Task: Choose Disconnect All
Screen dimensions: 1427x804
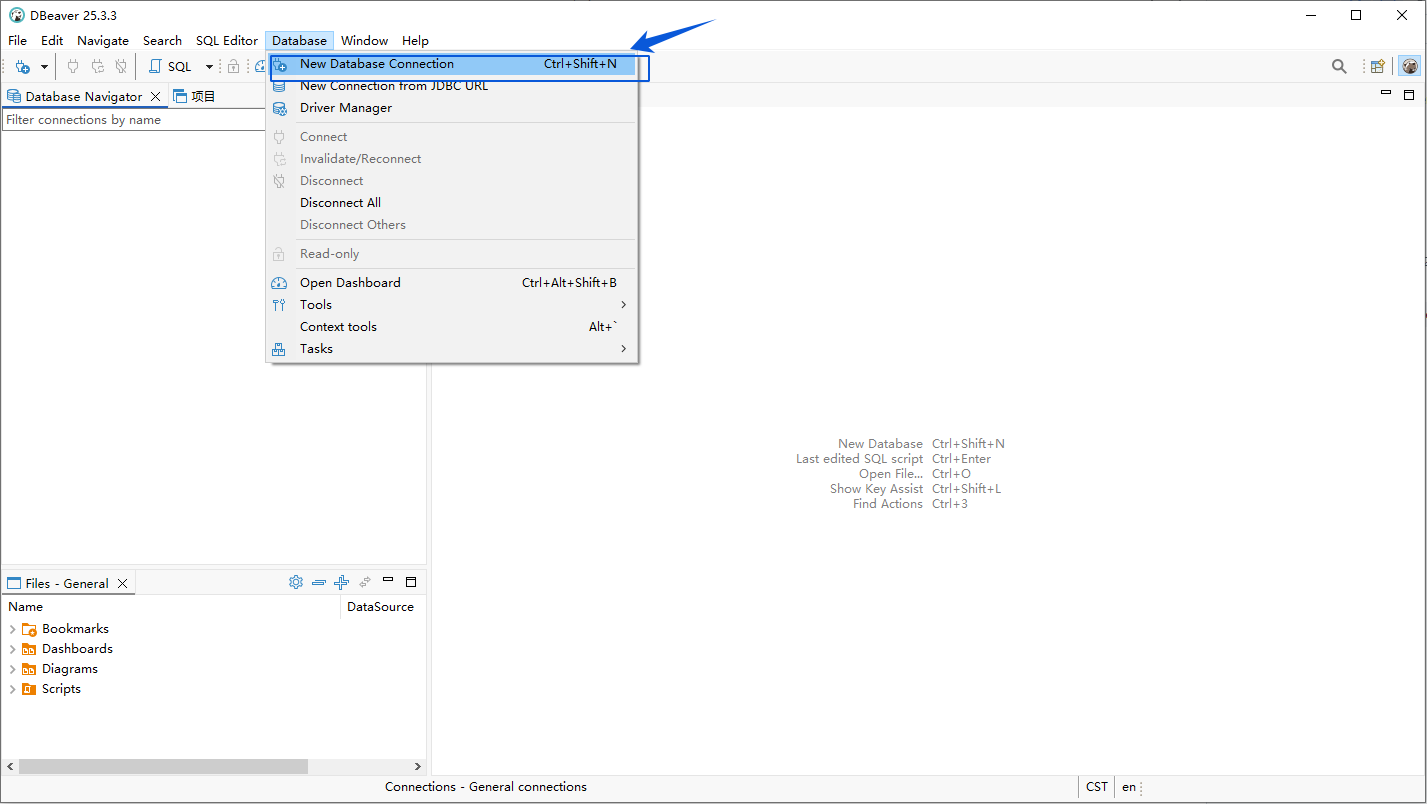Action: tap(452, 203)
